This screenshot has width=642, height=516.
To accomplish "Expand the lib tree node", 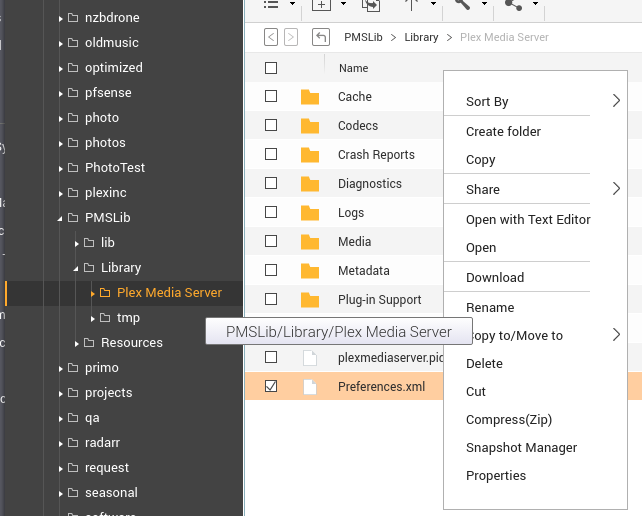I will pyautogui.click(x=77, y=244).
